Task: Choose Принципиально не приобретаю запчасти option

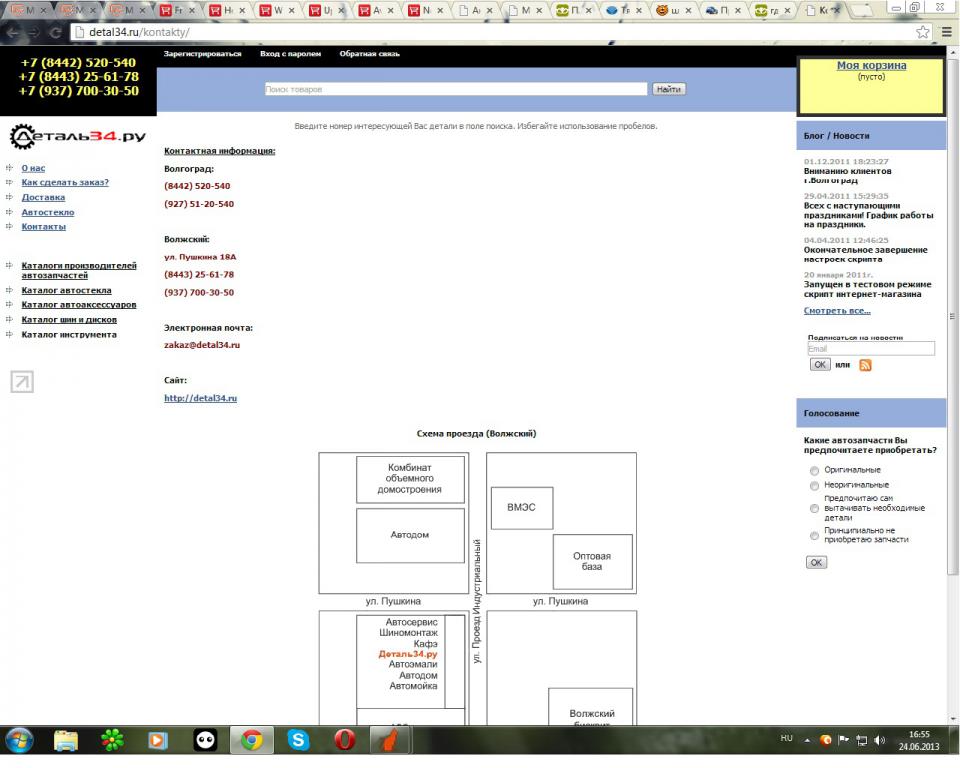Action: coord(814,536)
